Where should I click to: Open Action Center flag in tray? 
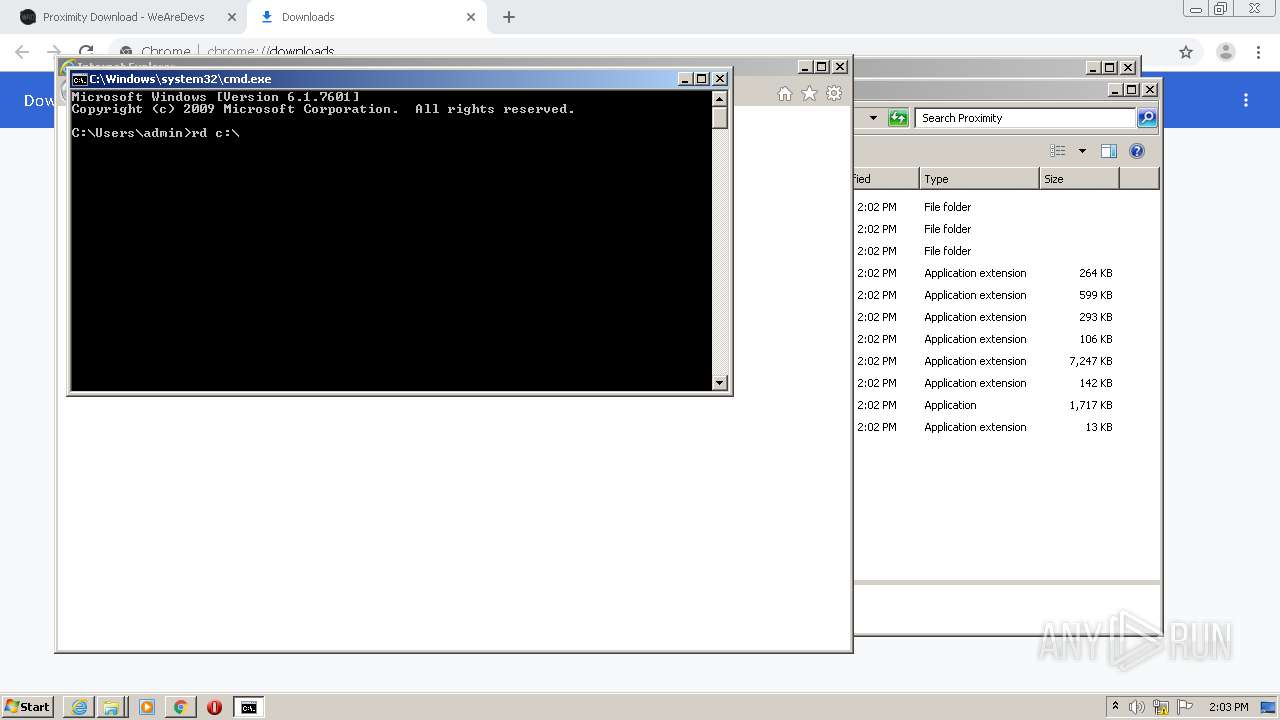pyautogui.click(x=1185, y=707)
